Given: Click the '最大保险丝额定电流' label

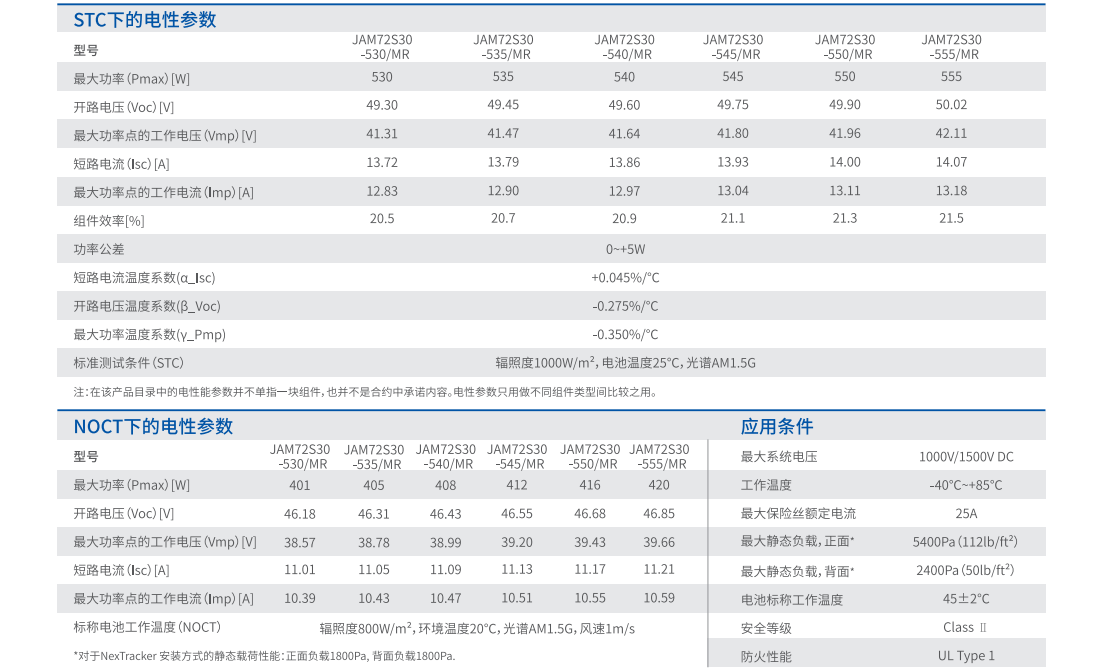Looking at the screenshot, I should click(798, 514).
